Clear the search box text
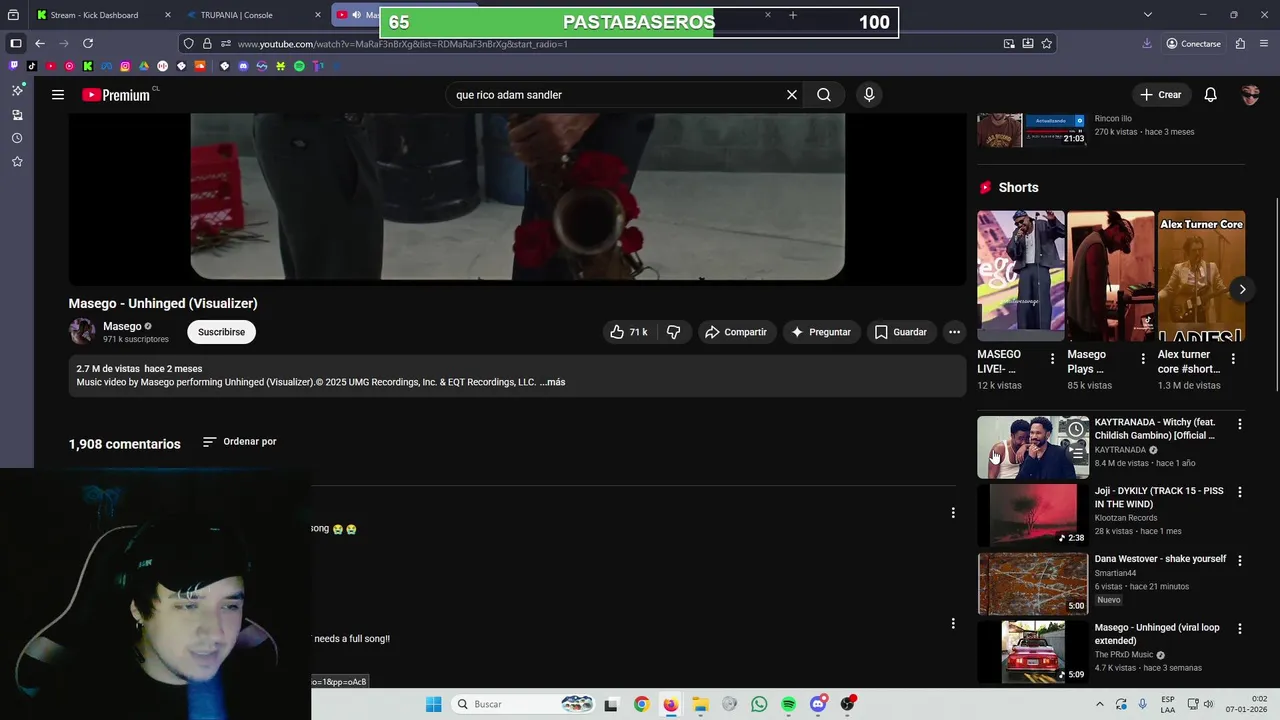 tap(791, 95)
